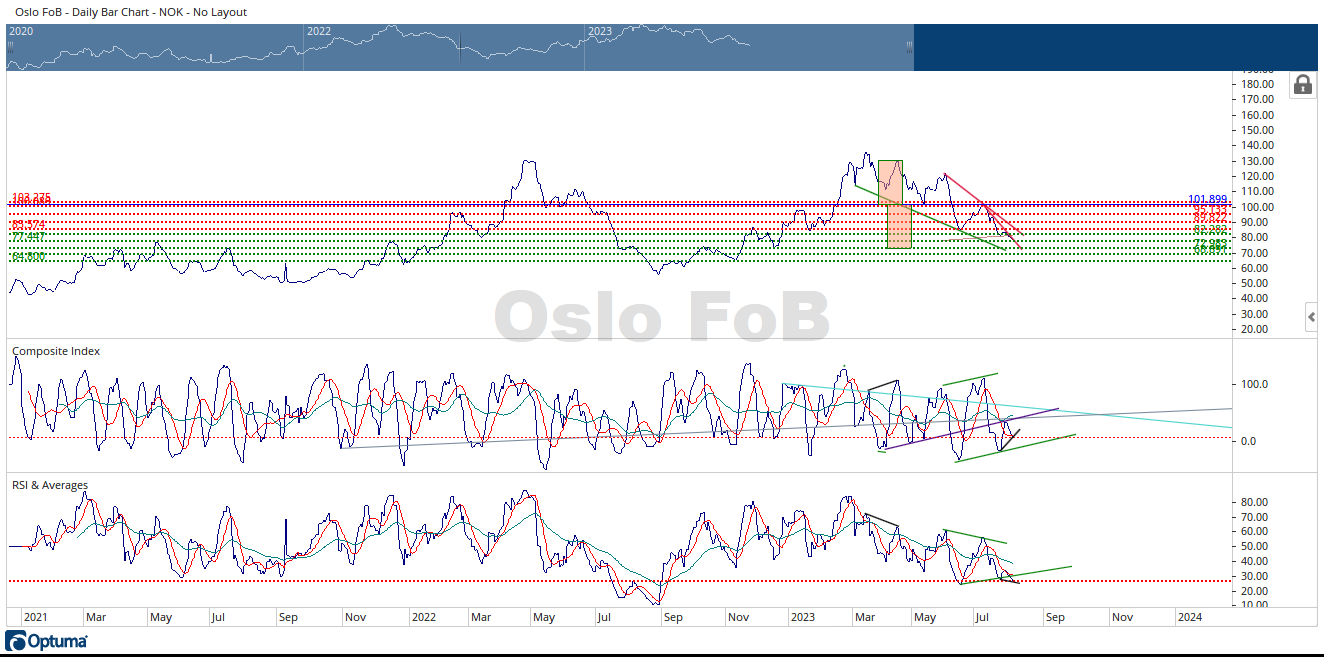Screen dimensions: 1324x657
Task: Click the blue 101.899 level label
Action: tap(1207, 199)
